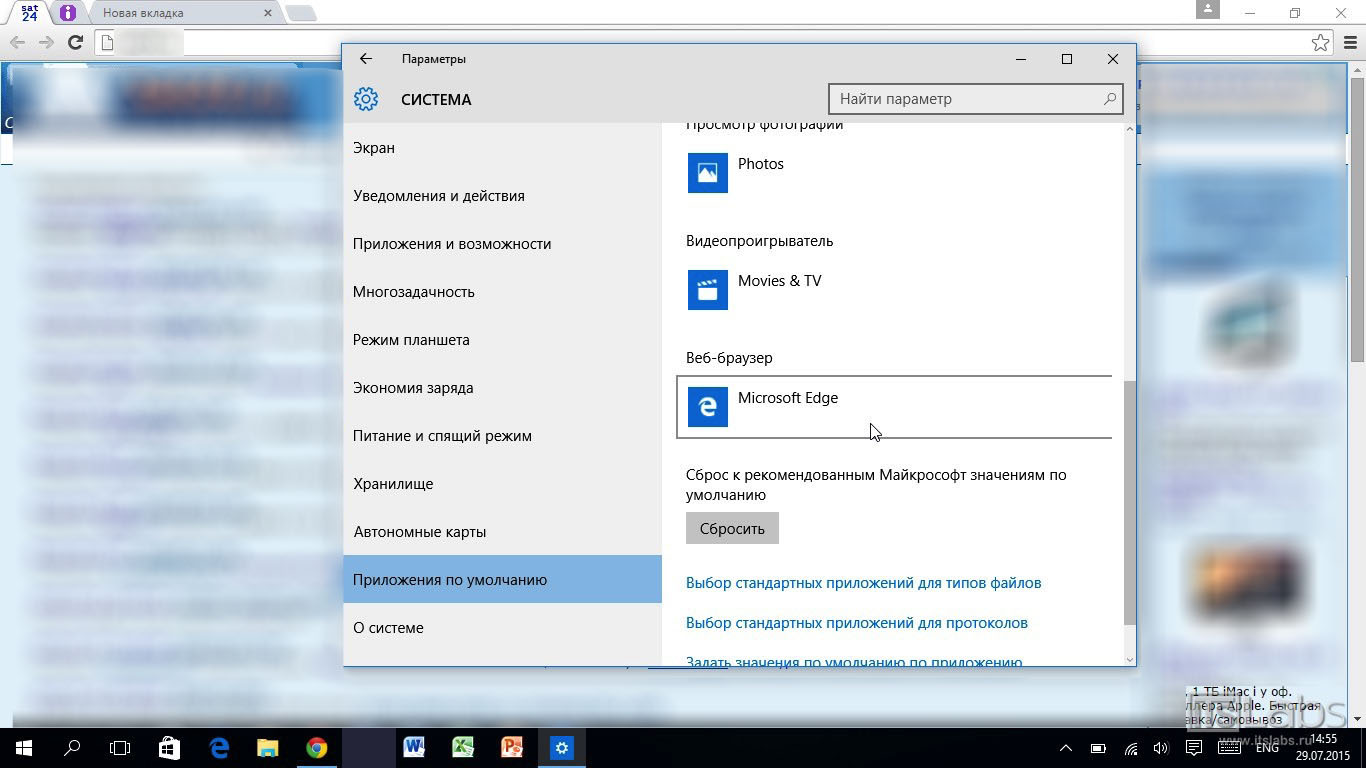This screenshot has height=768, width=1366.
Task: Launch Microsoft Edge from the taskbar
Action: pos(219,748)
